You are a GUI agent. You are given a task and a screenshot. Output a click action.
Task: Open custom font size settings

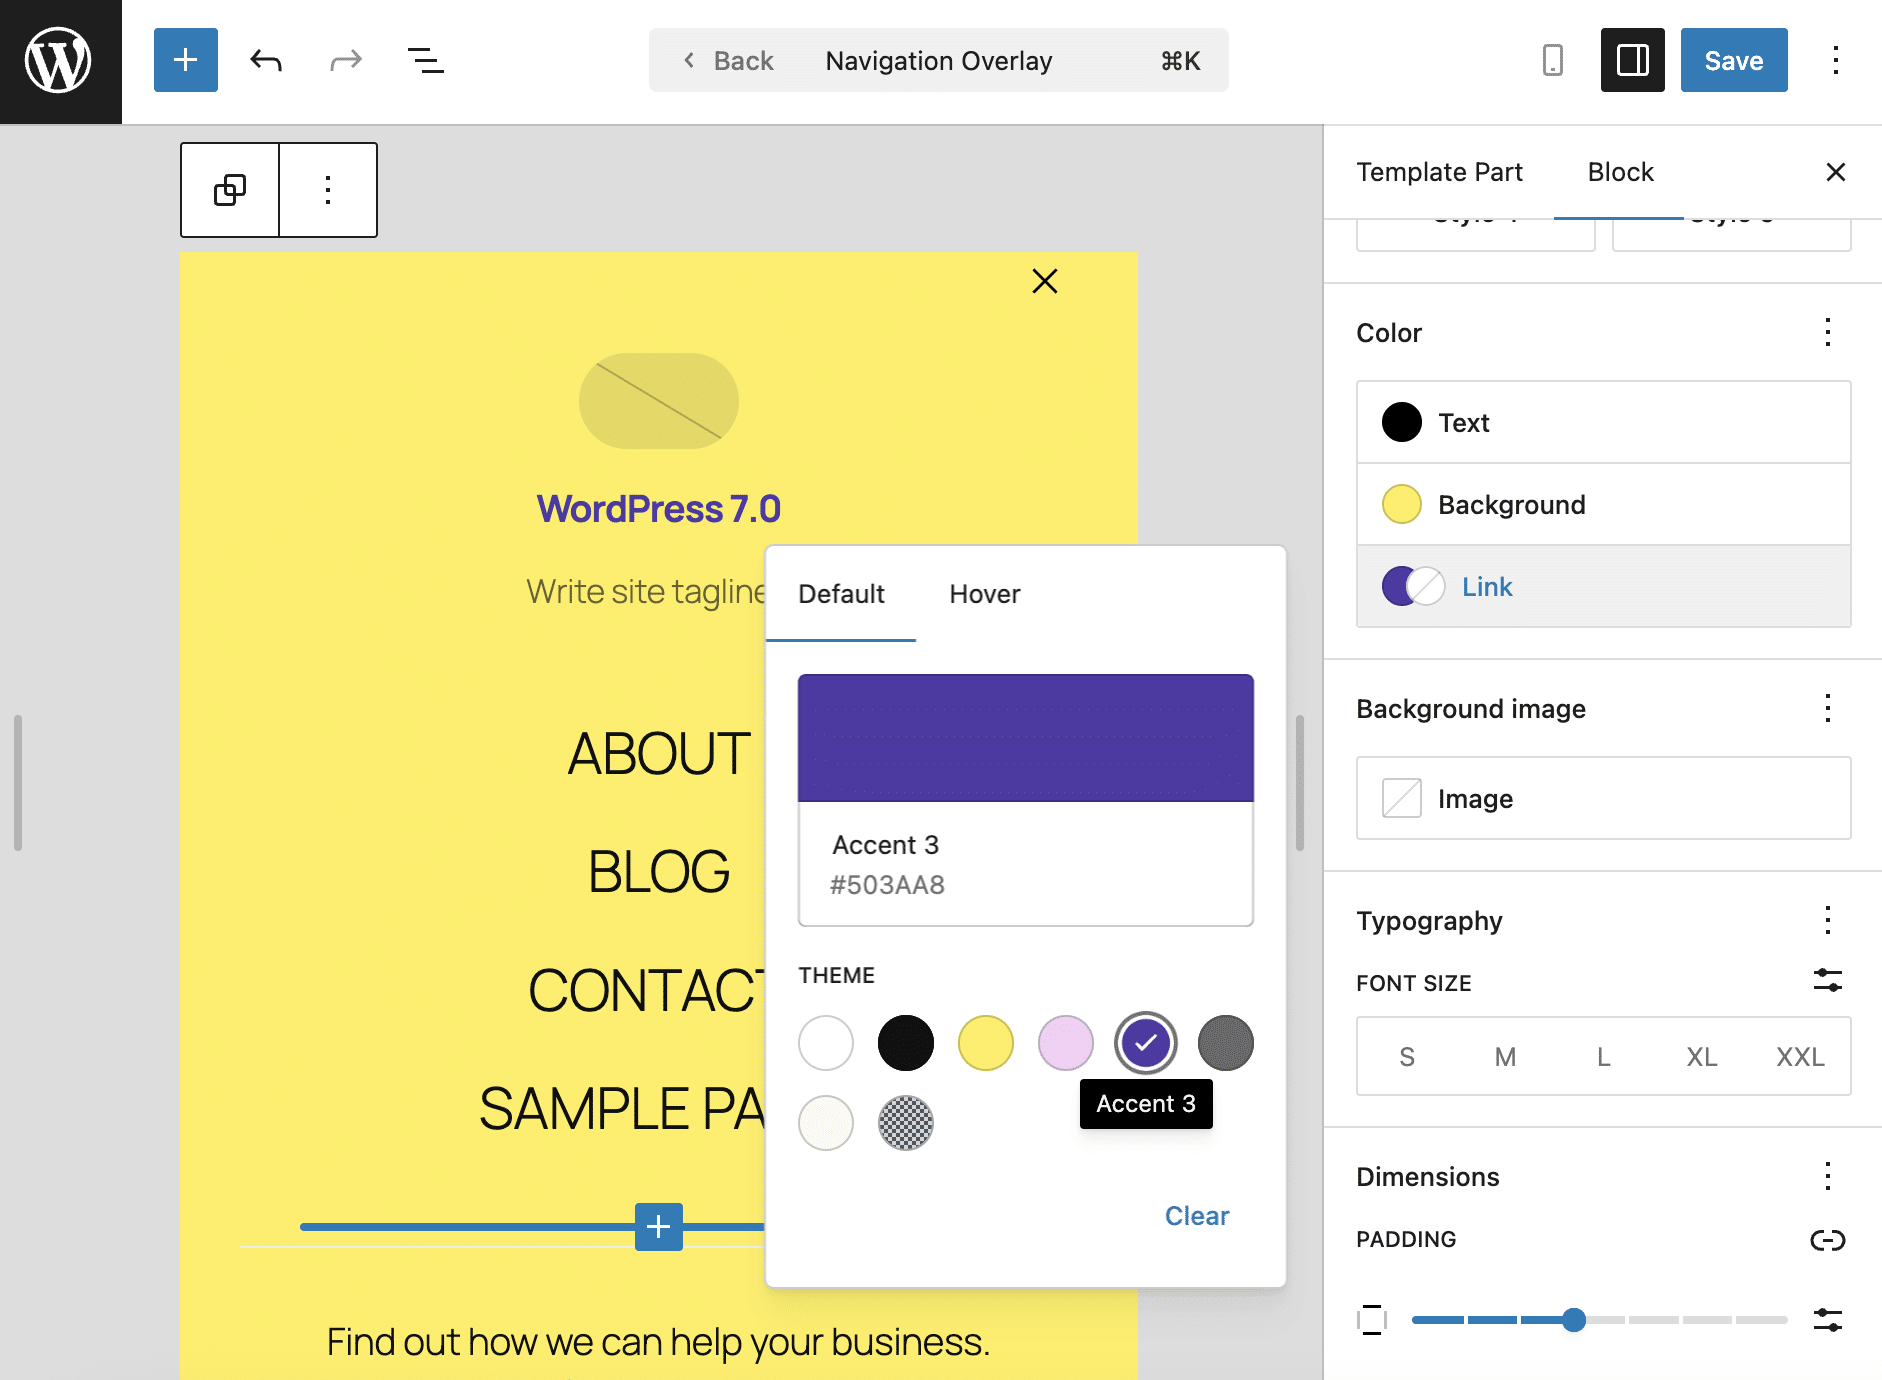(1828, 982)
